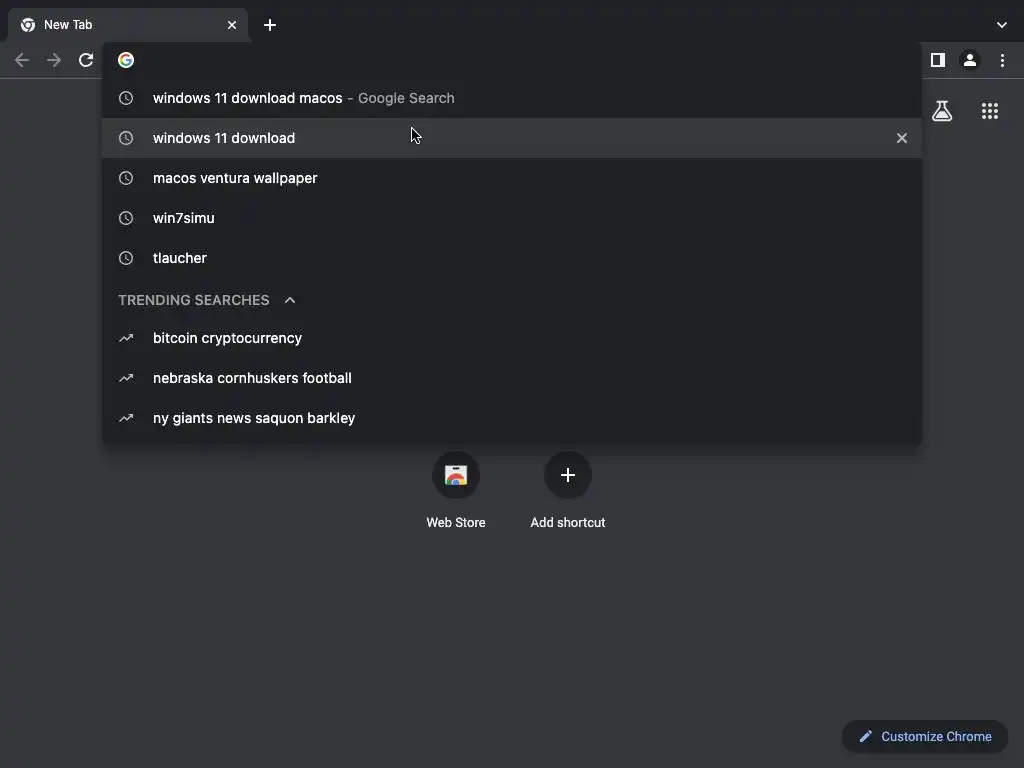Click the clock icon beside macos ventura wallpaper
This screenshot has height=768, width=1024.
click(126, 178)
